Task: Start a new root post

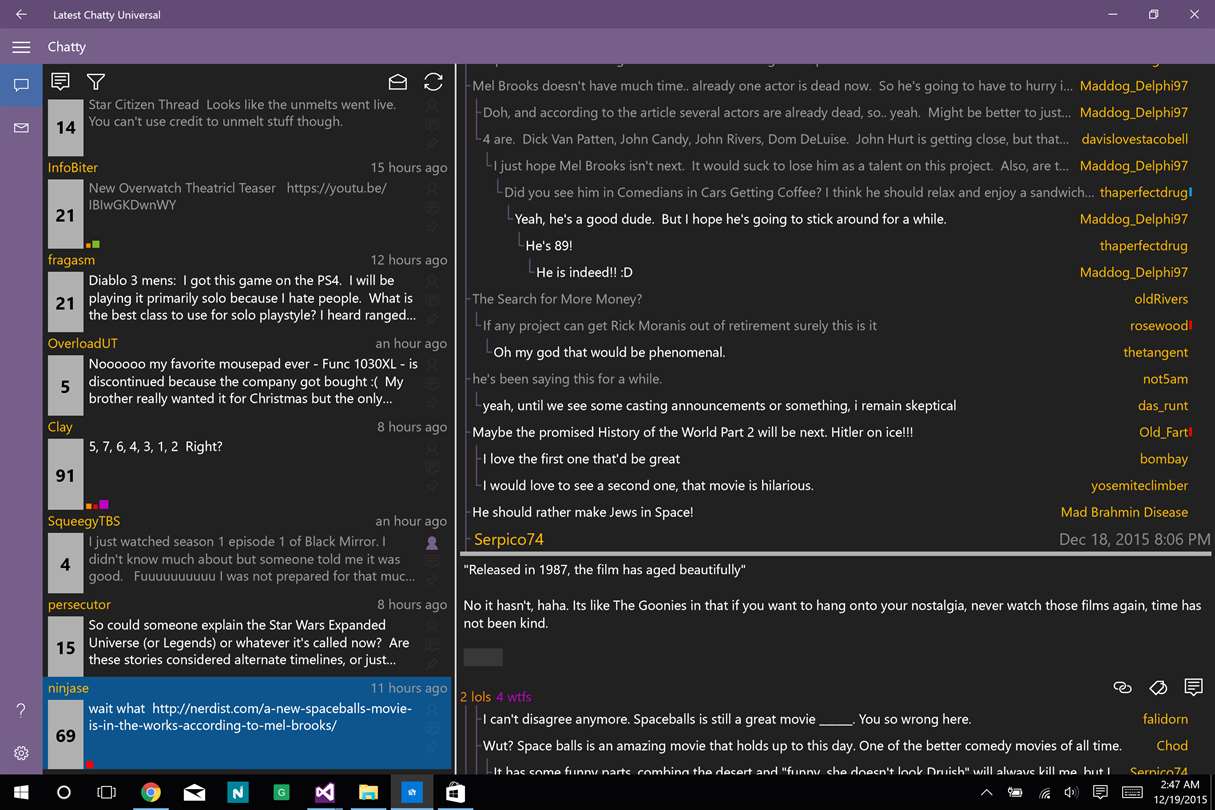Action: [60, 82]
